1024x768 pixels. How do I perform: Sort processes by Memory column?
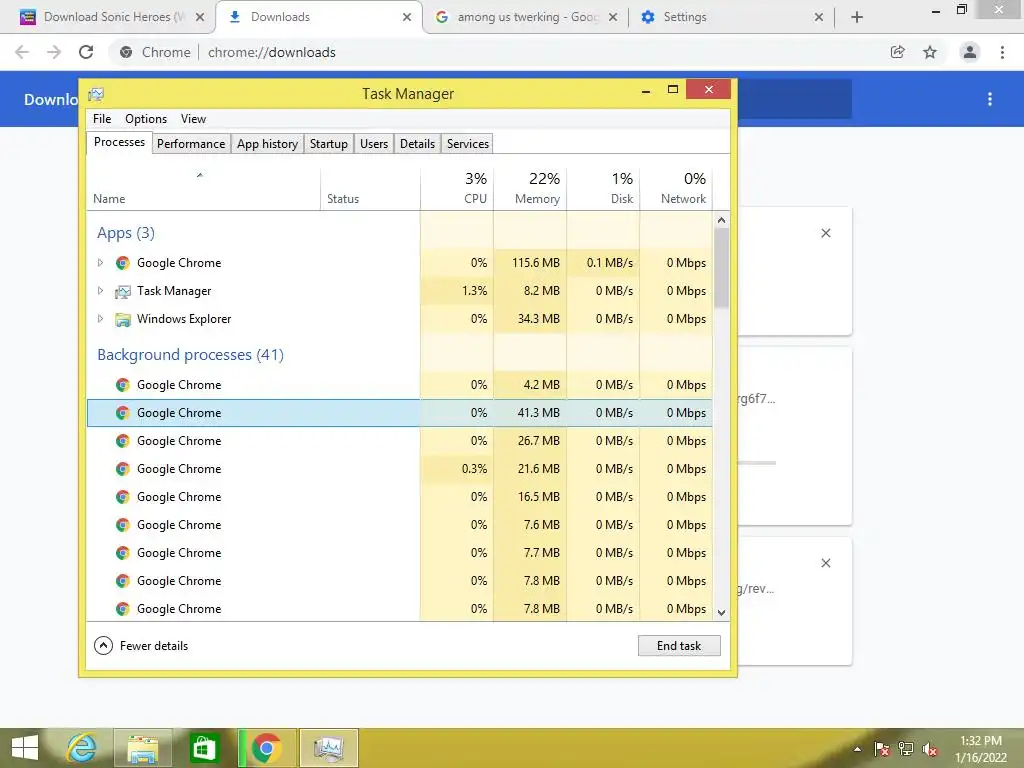530,189
